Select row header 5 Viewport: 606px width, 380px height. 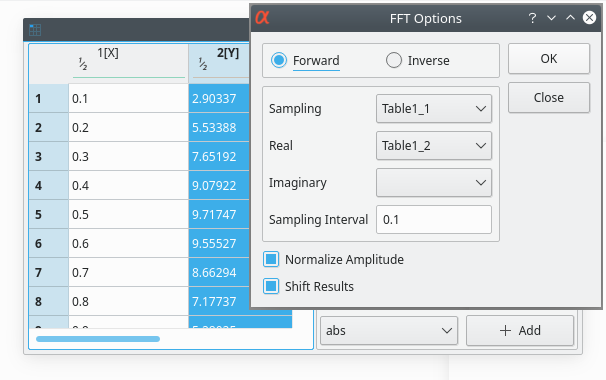(49, 215)
